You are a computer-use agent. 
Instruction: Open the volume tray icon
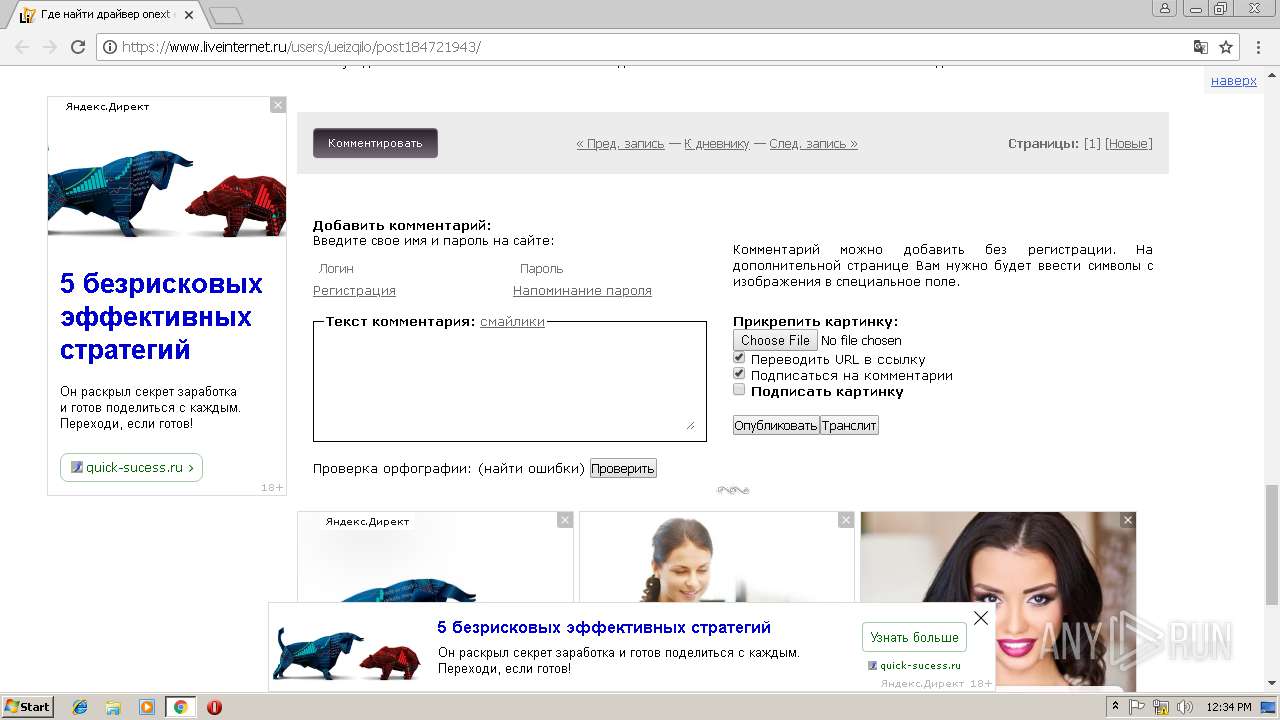[1185, 707]
